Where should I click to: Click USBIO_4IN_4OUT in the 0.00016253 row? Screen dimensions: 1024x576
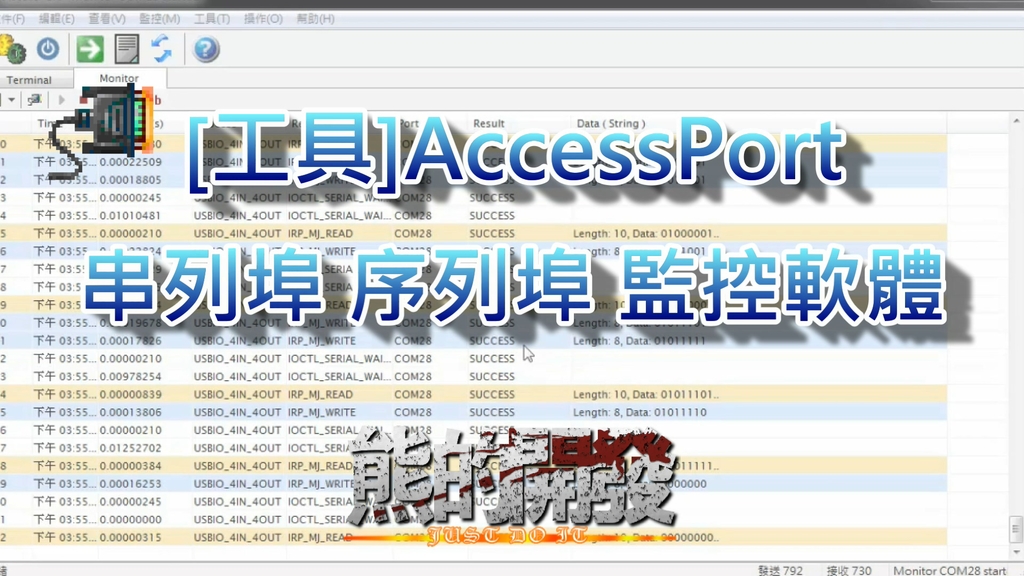click(x=237, y=484)
